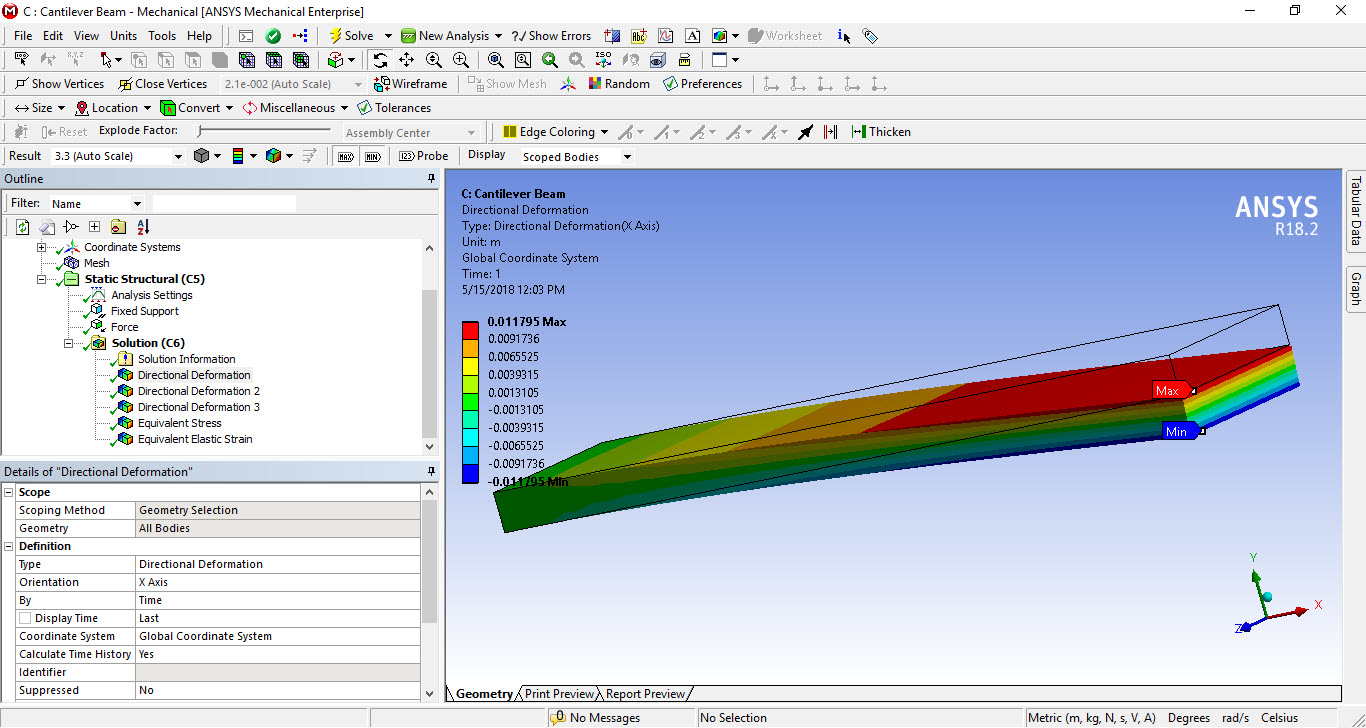Select the Pan view tool
This screenshot has height=728, width=1366.
click(407, 60)
